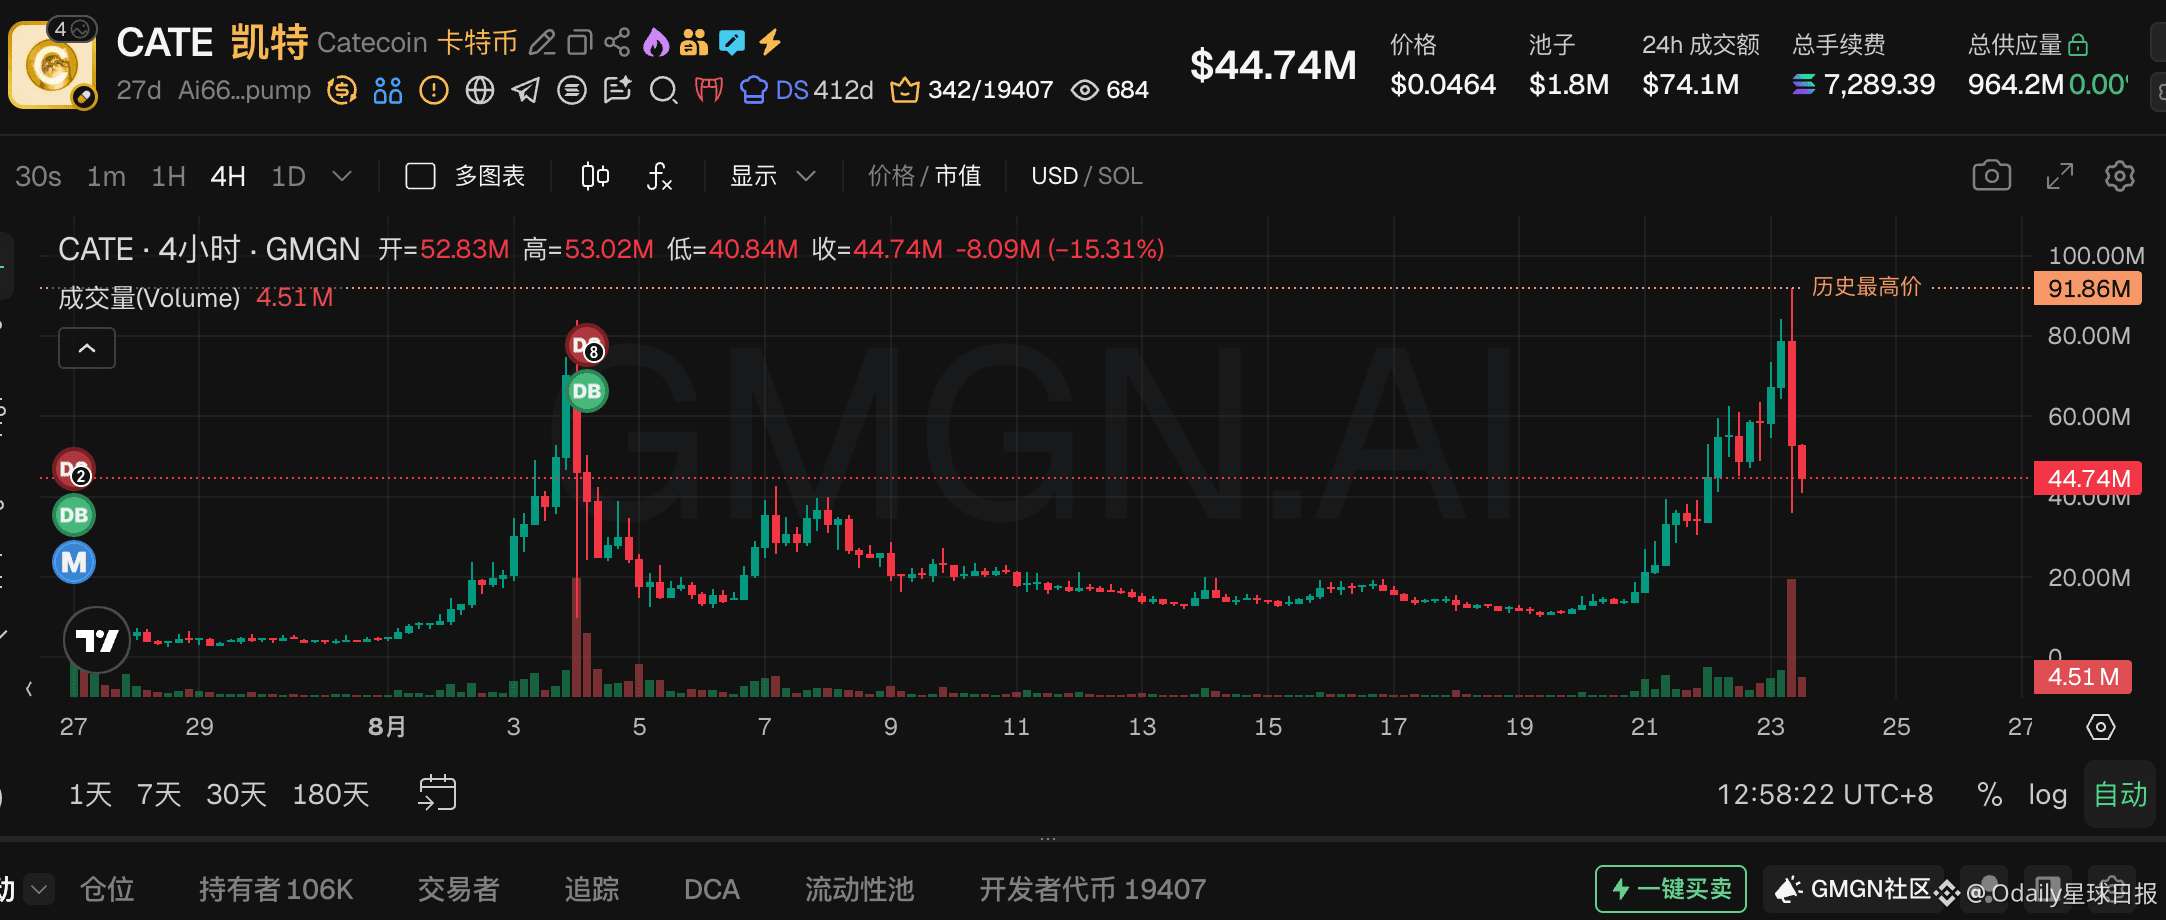Open the Telegram paper plane link
Viewport: 2166px width, 920px height.
point(525,90)
